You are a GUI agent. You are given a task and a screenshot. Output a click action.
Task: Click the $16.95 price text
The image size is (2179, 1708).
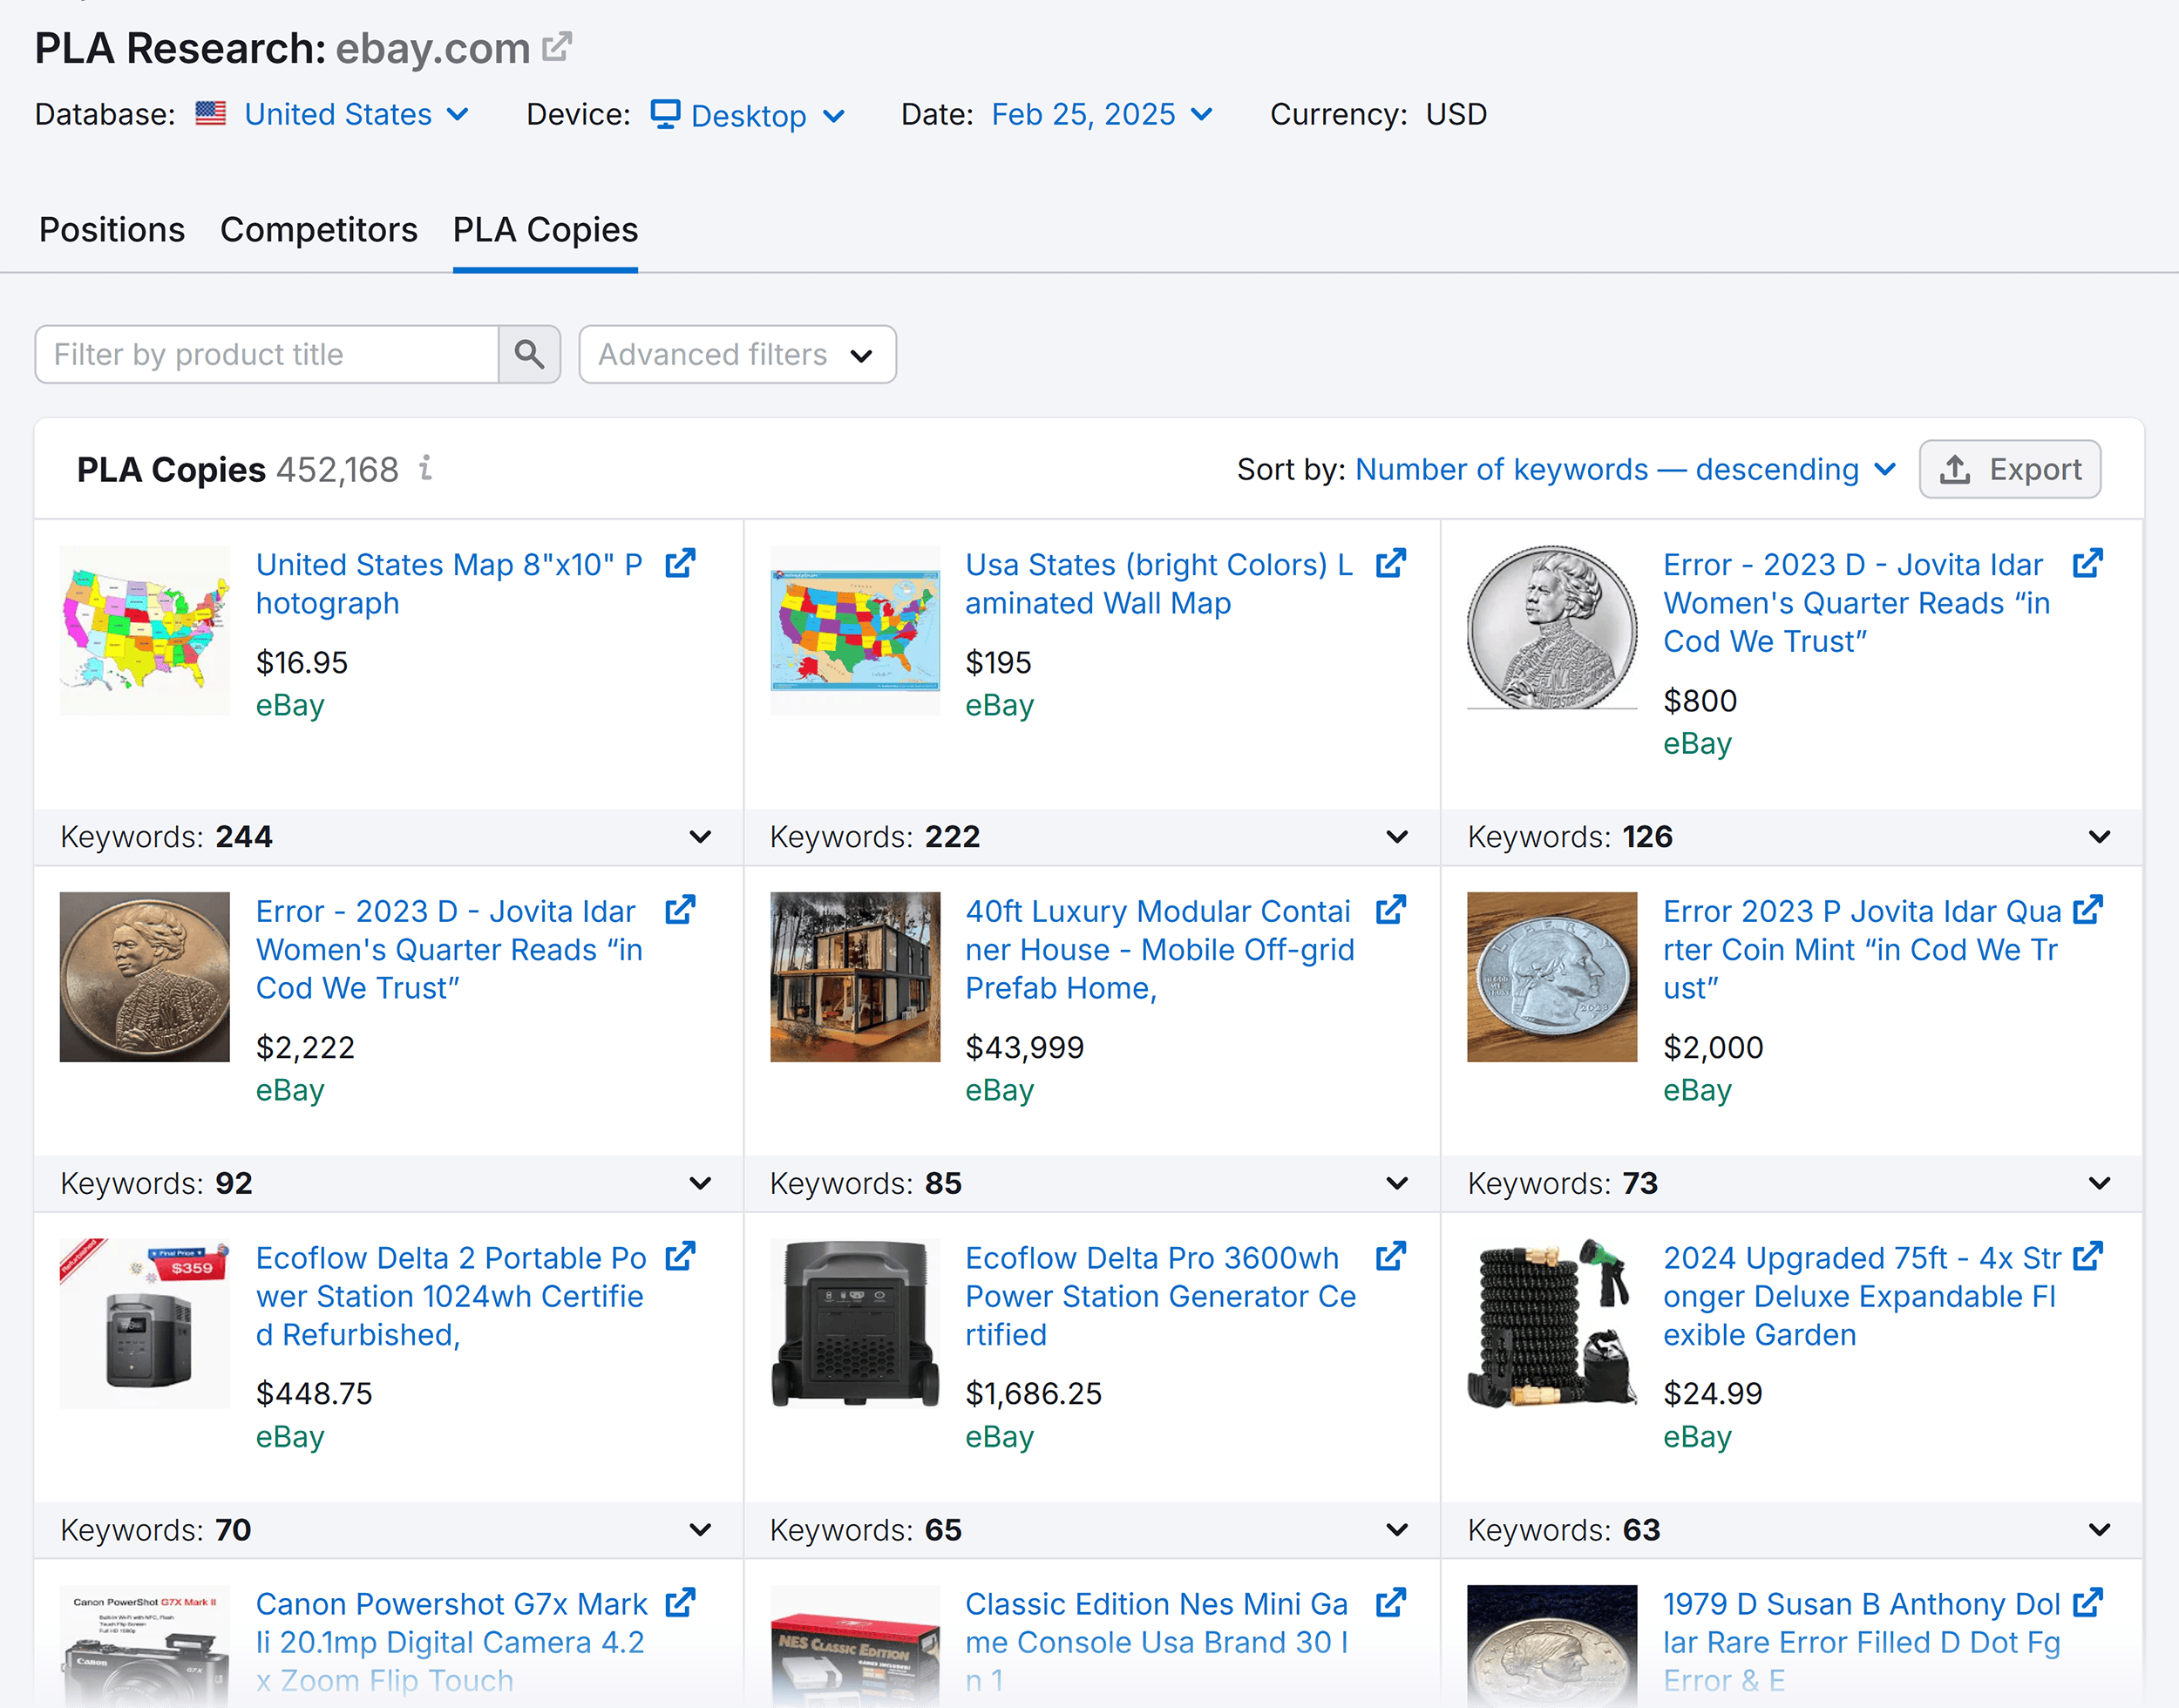(302, 662)
